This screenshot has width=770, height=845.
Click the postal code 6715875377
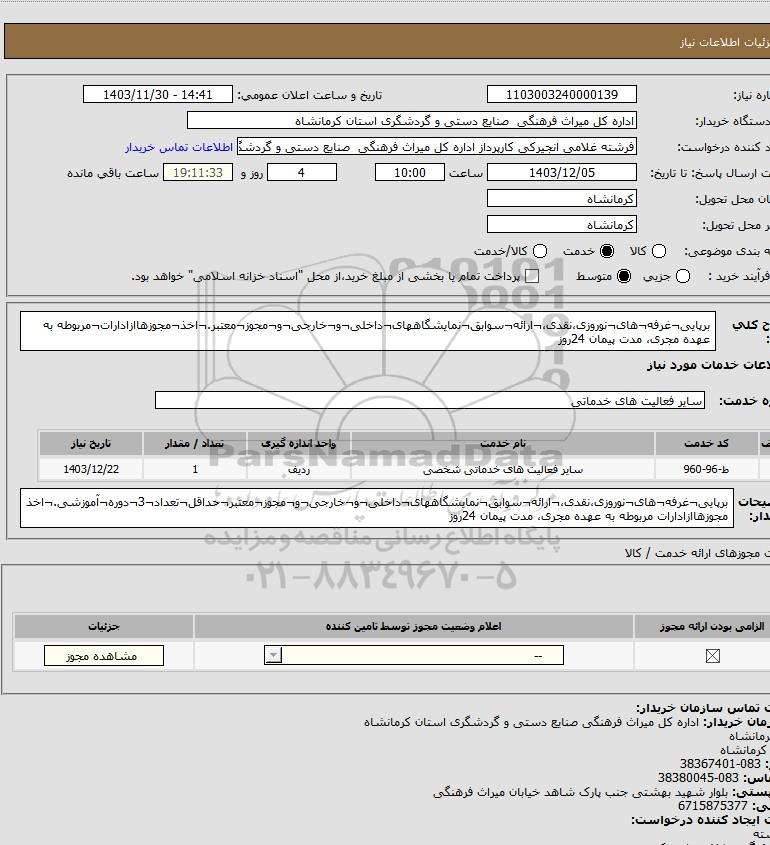[713, 806]
